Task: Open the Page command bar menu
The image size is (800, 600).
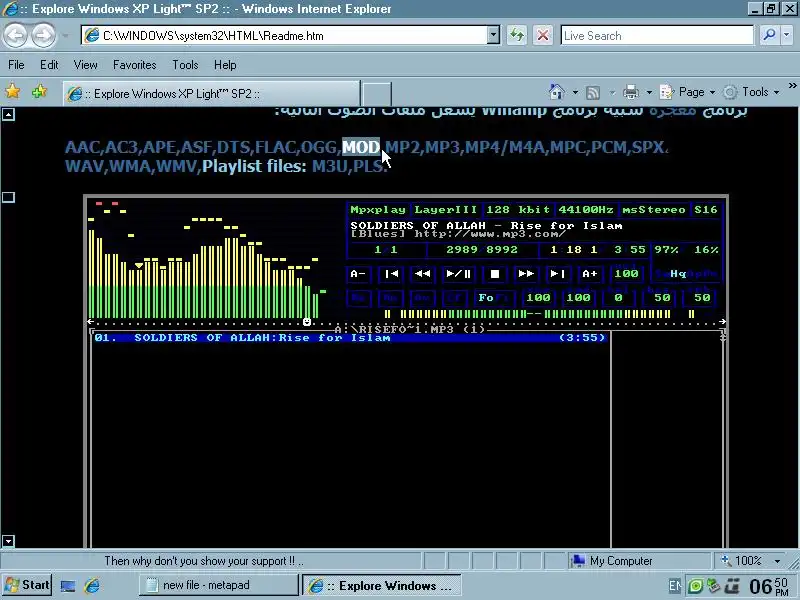Action: pyautogui.click(x=687, y=92)
